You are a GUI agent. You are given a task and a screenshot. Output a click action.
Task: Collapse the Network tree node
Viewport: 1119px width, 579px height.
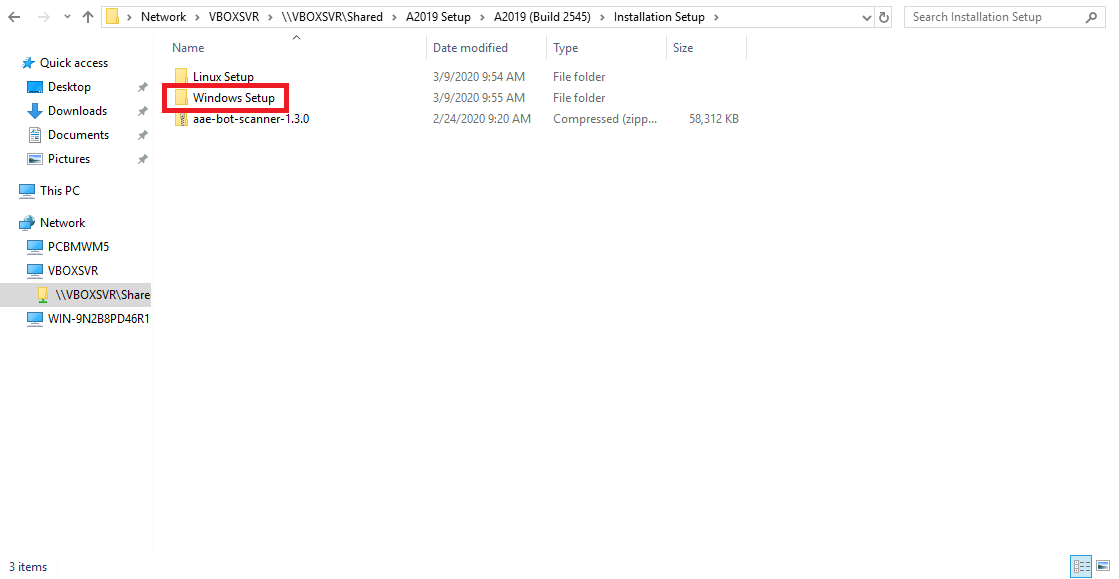[11, 223]
